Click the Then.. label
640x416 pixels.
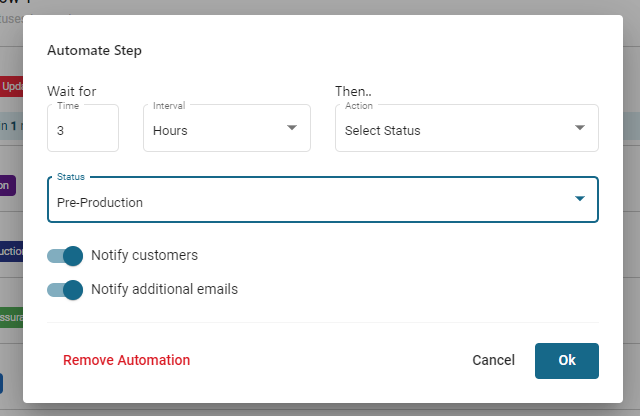click(x=353, y=91)
